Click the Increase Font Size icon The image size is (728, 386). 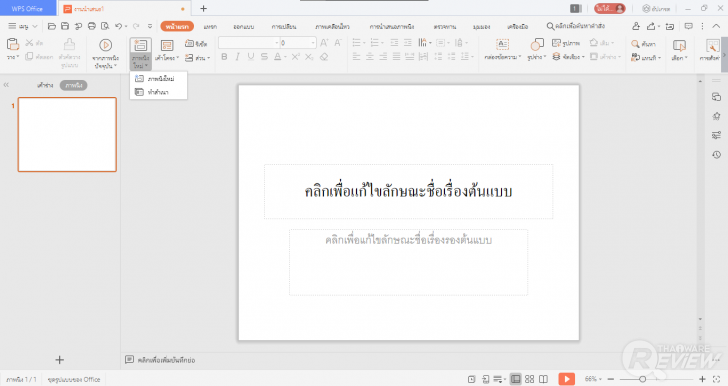pos(324,43)
